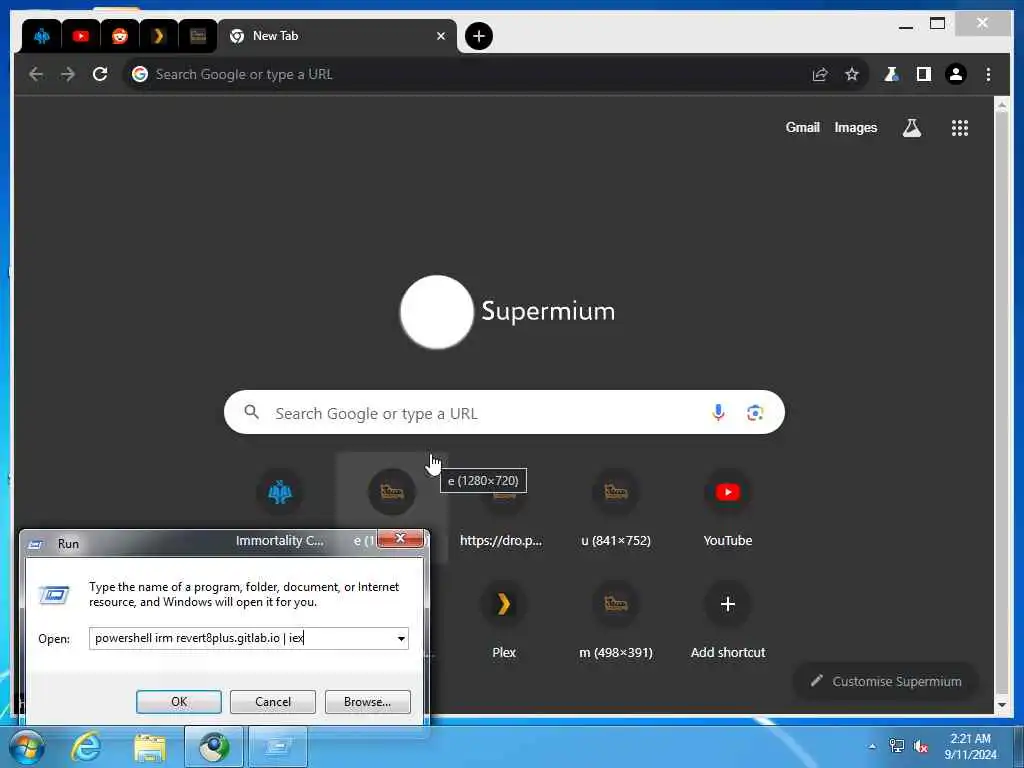Click Cancel in the Run dialog
This screenshot has width=1024, height=768.
click(273, 702)
